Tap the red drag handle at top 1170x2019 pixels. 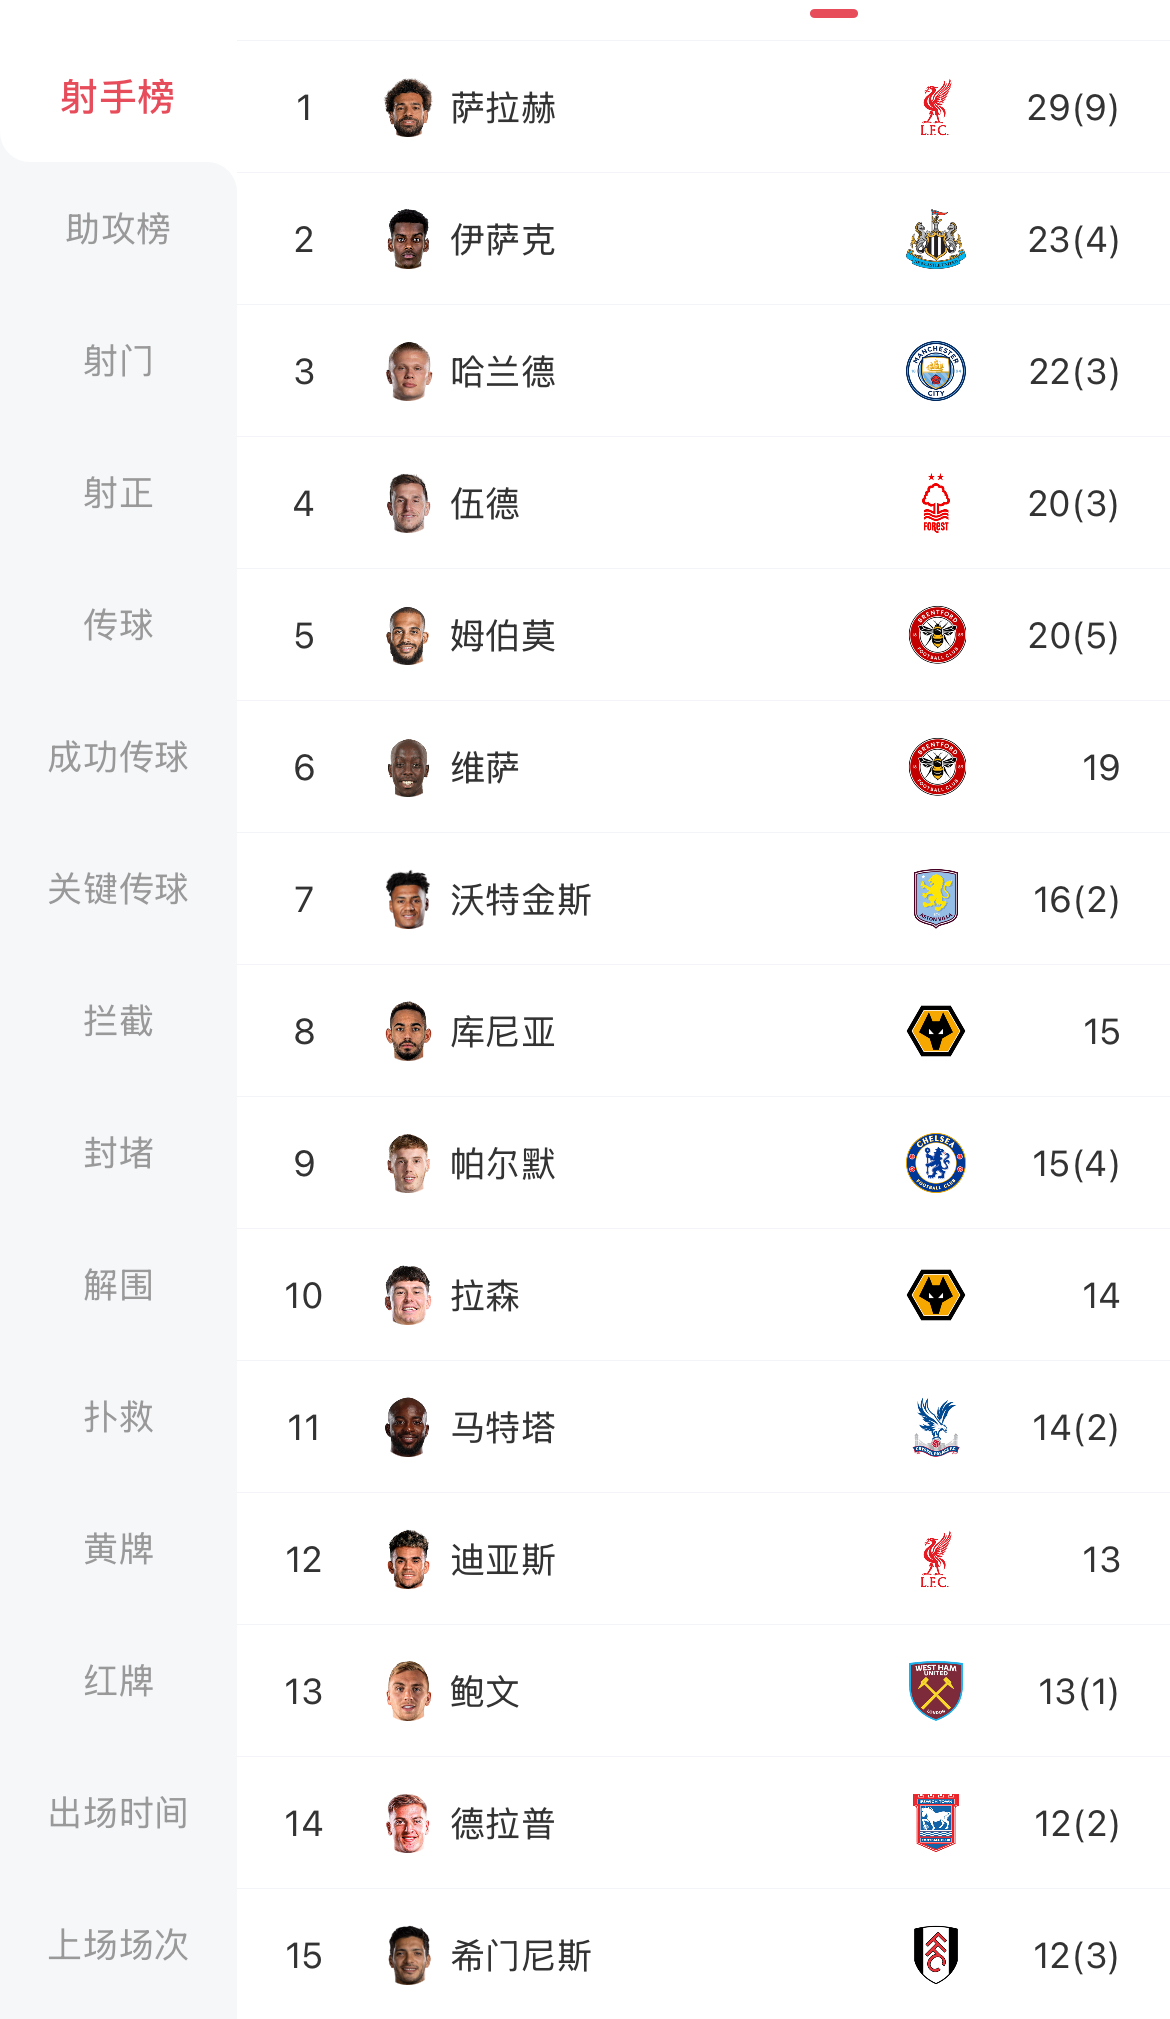(x=834, y=14)
